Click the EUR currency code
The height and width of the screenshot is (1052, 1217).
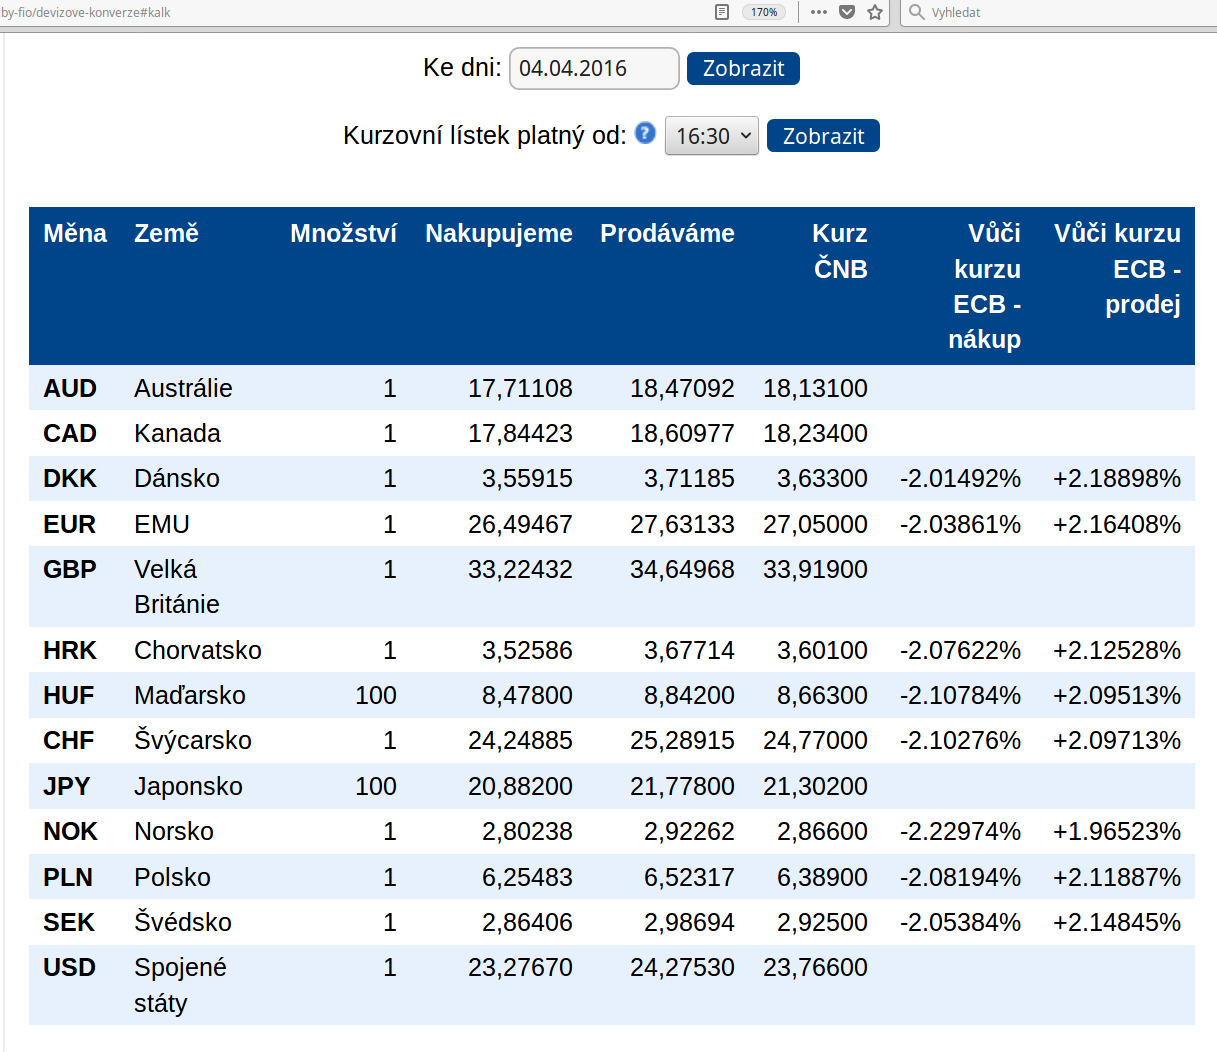coord(69,524)
